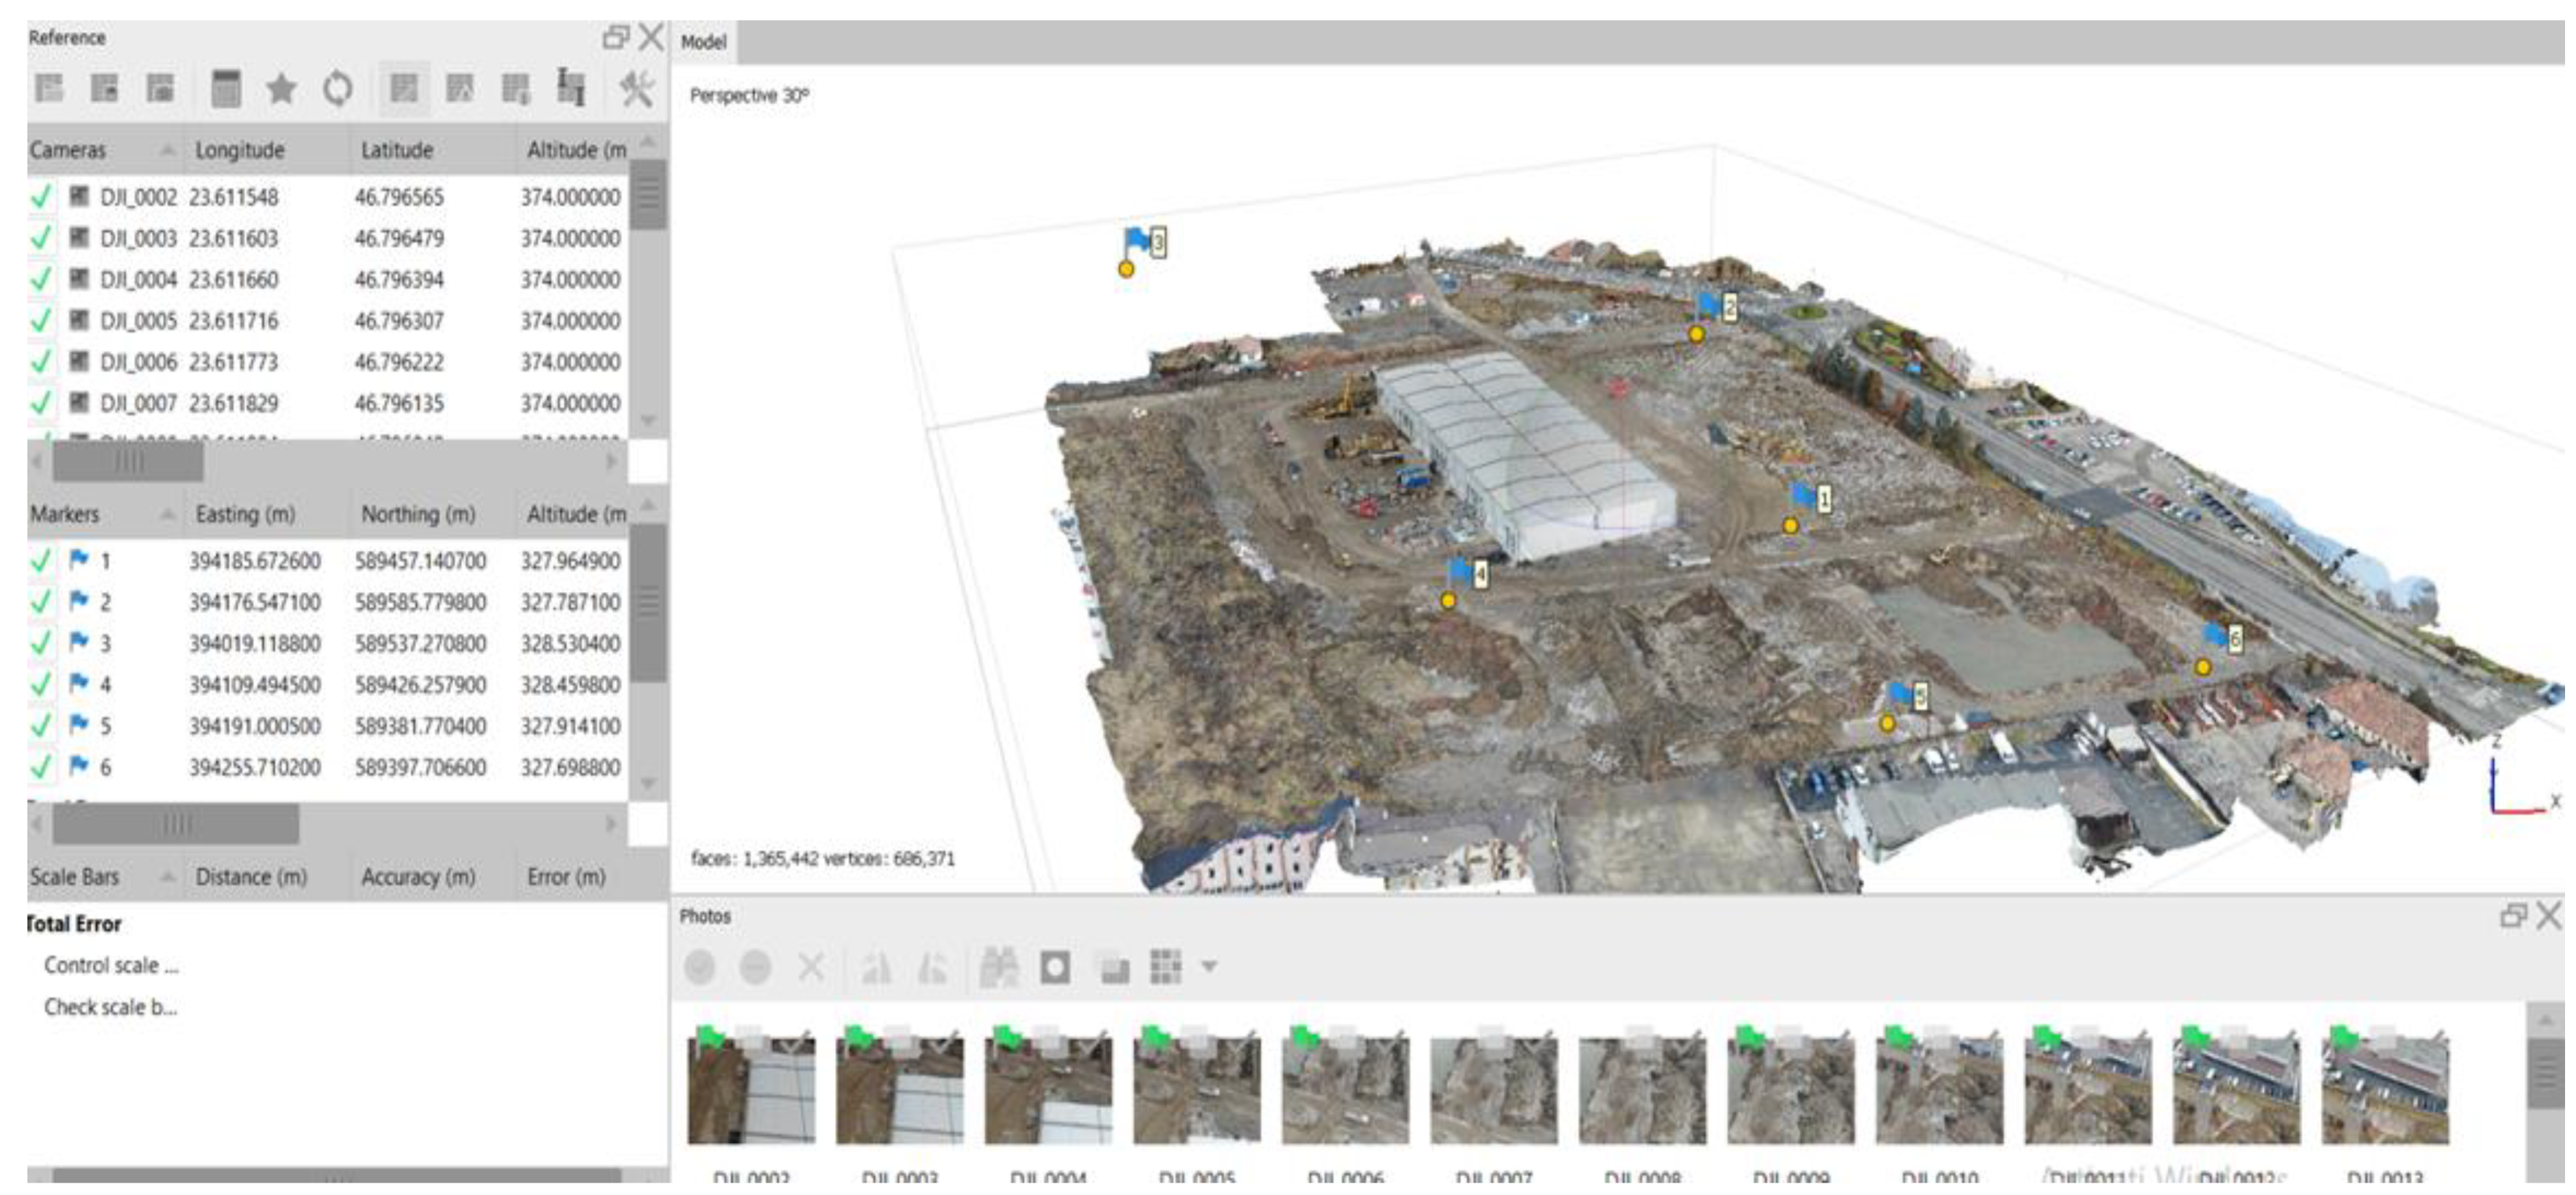Open reference settings wrench-and-hammer icon
The height and width of the screenshot is (1195, 2576).
click(x=636, y=89)
